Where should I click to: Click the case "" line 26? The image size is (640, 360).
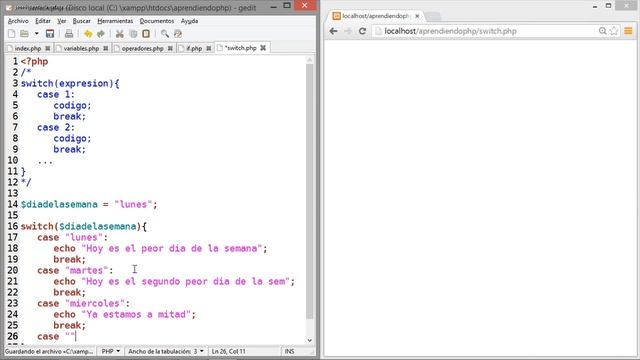(56, 336)
